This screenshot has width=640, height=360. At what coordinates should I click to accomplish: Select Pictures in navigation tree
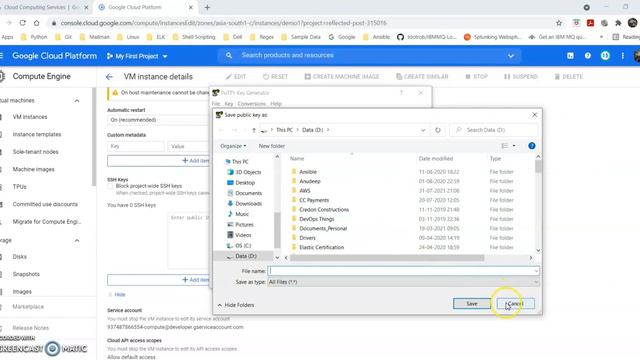tap(240, 224)
